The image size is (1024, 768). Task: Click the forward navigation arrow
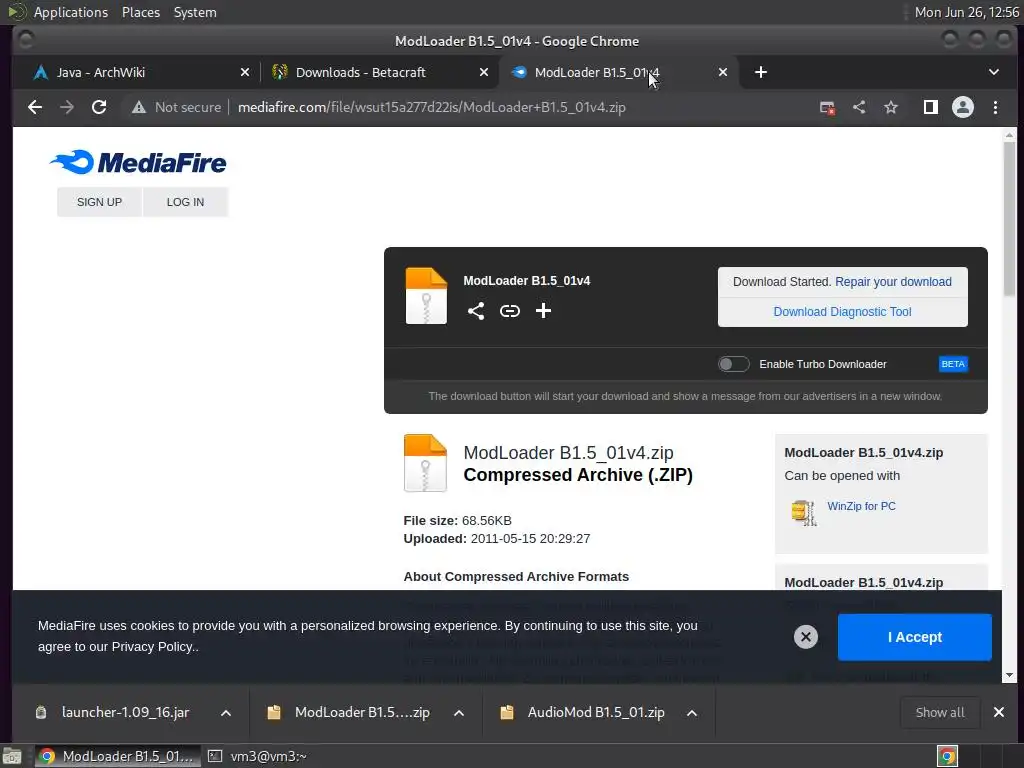tap(67, 107)
